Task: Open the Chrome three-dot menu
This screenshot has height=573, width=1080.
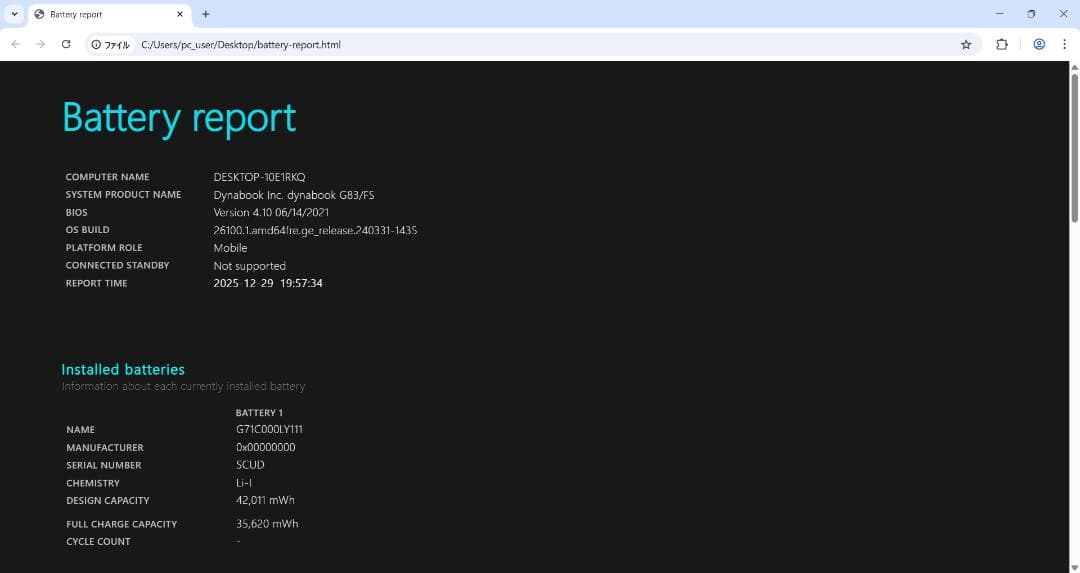Action: (x=1064, y=44)
